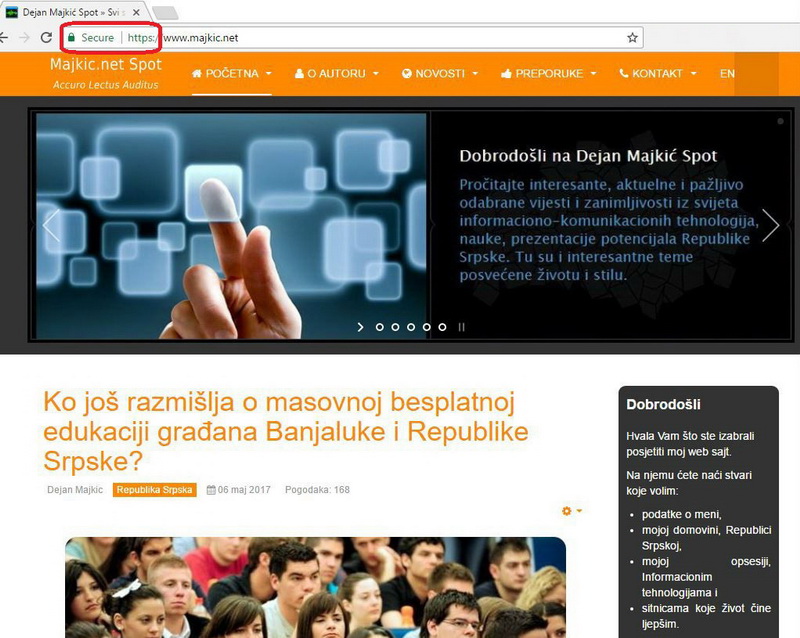Click the Republika Srpska category tag

pyautogui.click(x=154, y=490)
